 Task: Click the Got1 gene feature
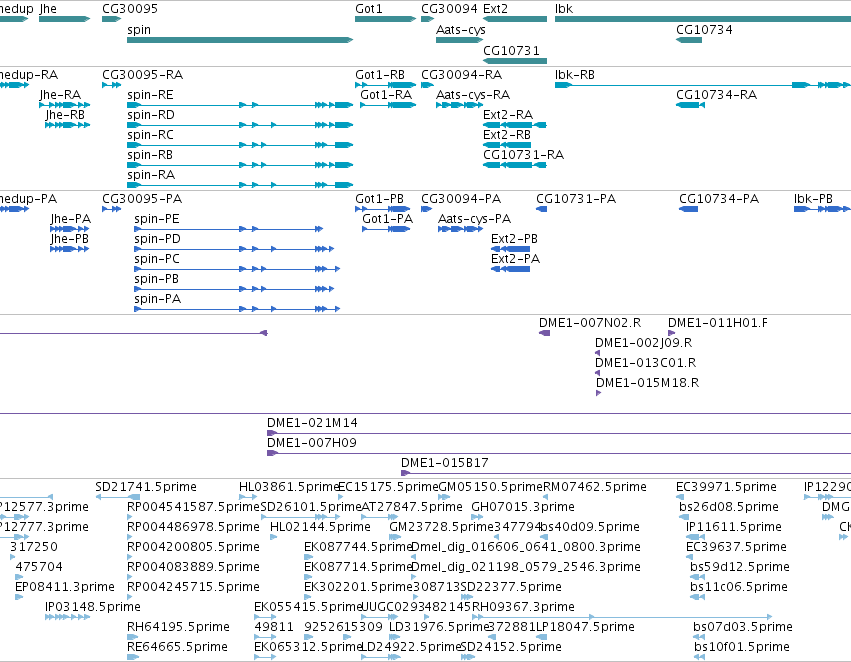coord(385,19)
